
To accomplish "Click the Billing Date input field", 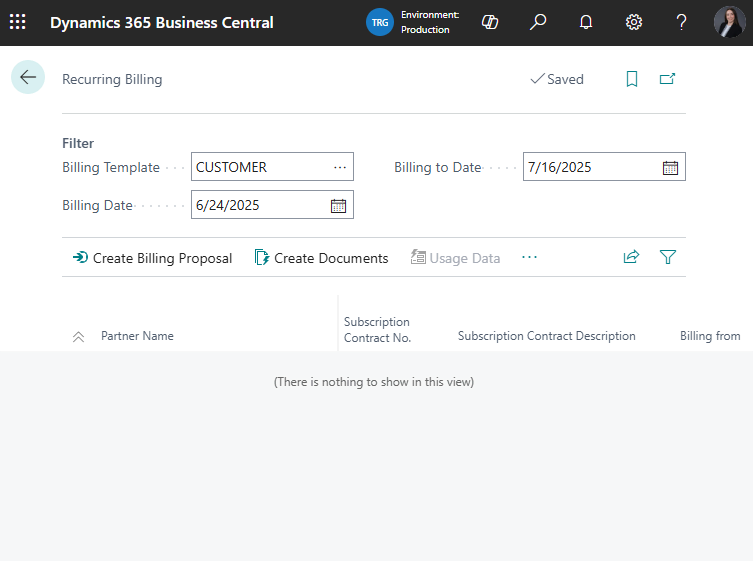I will 258,205.
